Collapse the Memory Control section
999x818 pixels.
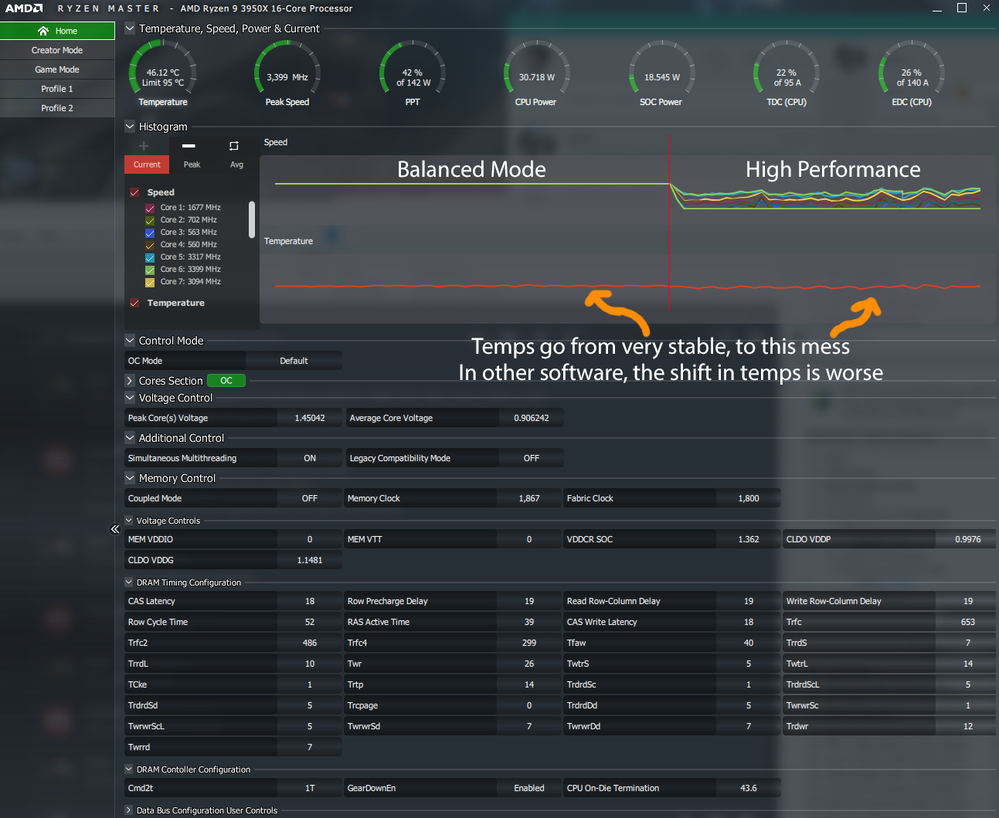(x=130, y=478)
